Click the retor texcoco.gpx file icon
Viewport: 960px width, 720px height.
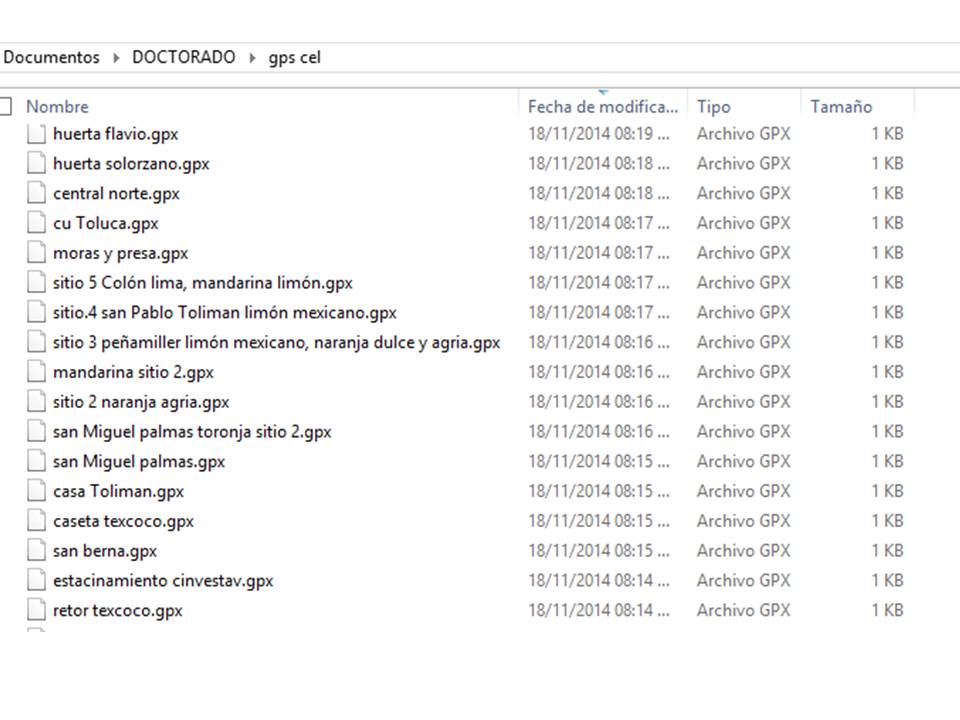pyautogui.click(x=36, y=610)
